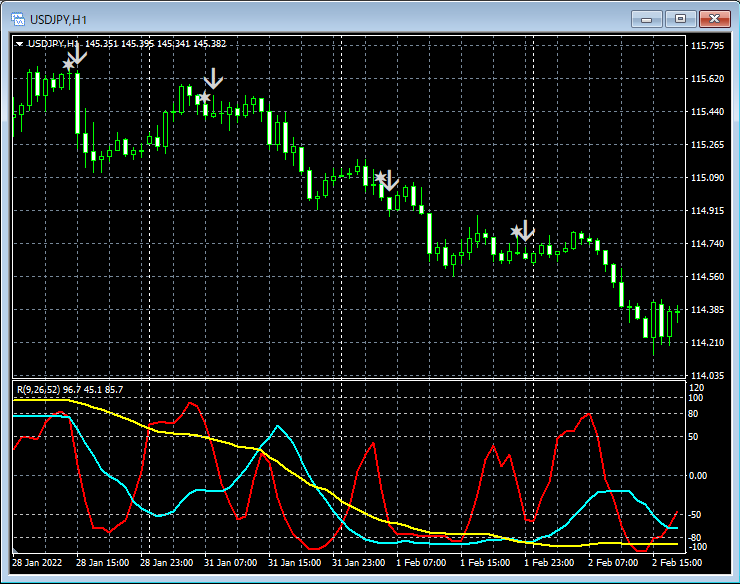Viewport: 740px width, 584px height.
Task: Click the -100 level on the indicator scale
Action: [x=697, y=547]
